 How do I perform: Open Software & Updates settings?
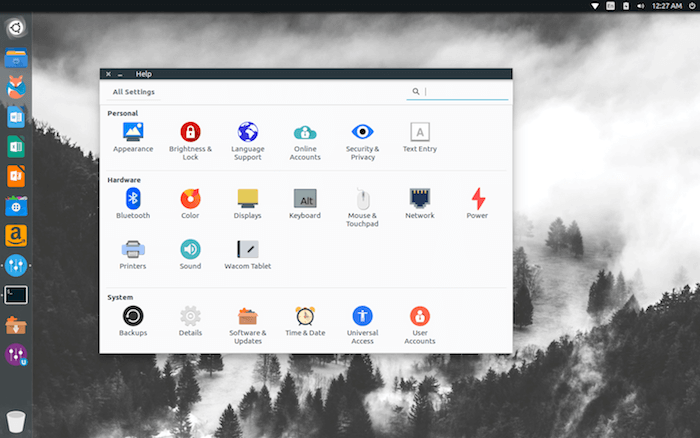[248, 325]
